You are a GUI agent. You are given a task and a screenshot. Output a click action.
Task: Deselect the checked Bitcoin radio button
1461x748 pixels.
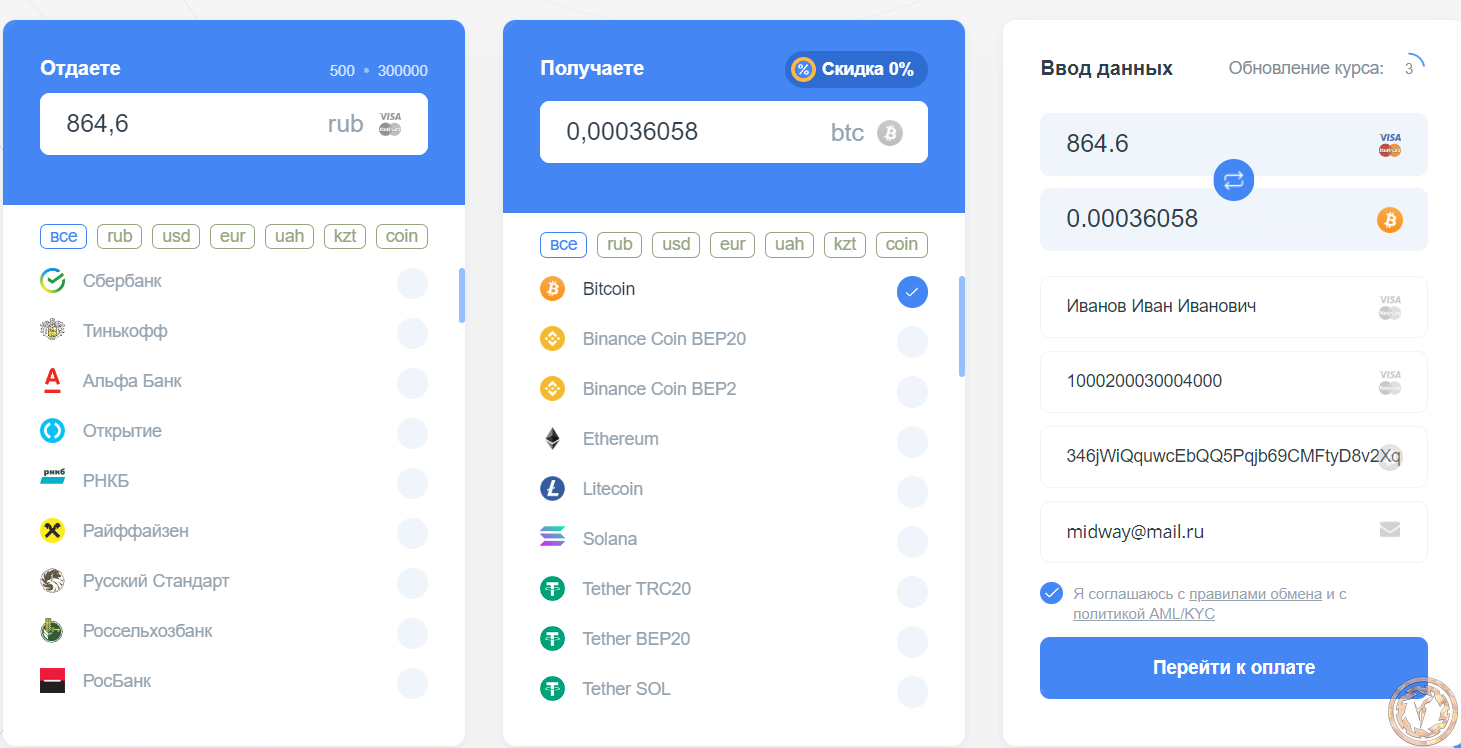(x=912, y=292)
